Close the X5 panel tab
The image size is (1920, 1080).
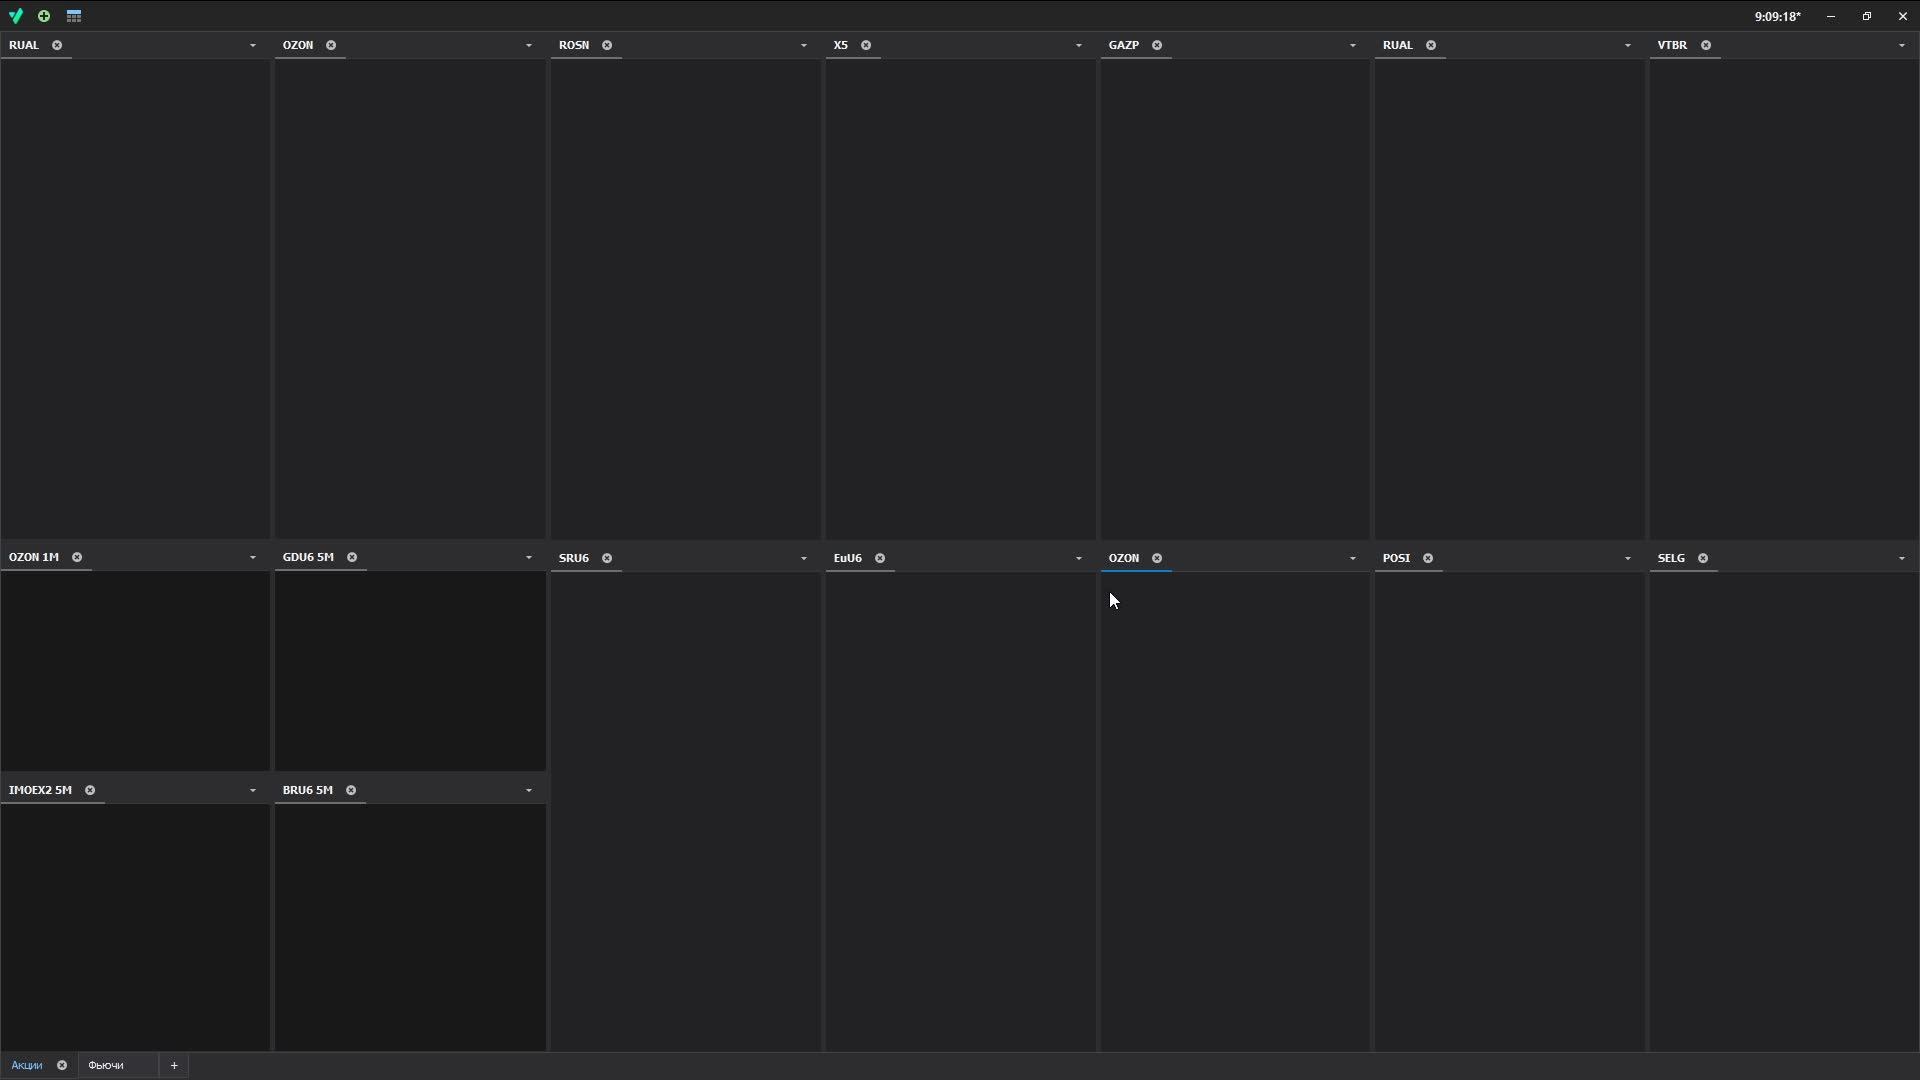pyautogui.click(x=866, y=45)
